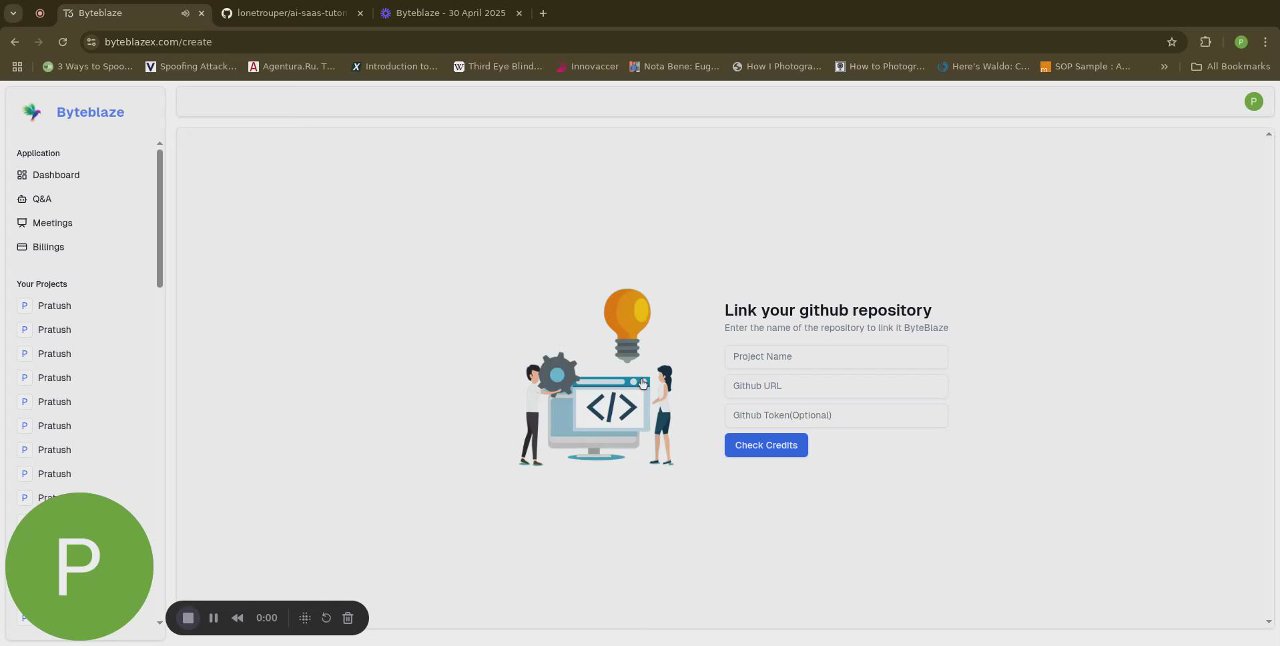This screenshot has height=646, width=1280.
Task: Expand the hidden bookmarks double-chevron
Action: [1164, 67]
